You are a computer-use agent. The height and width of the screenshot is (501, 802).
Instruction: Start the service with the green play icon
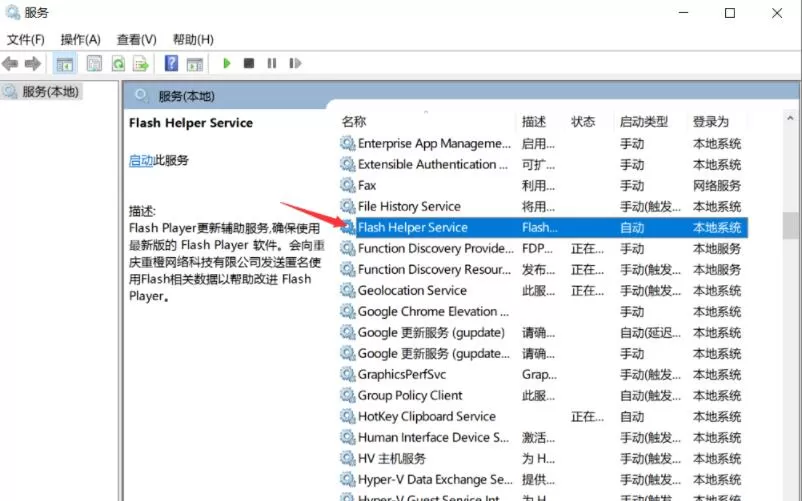(227, 63)
